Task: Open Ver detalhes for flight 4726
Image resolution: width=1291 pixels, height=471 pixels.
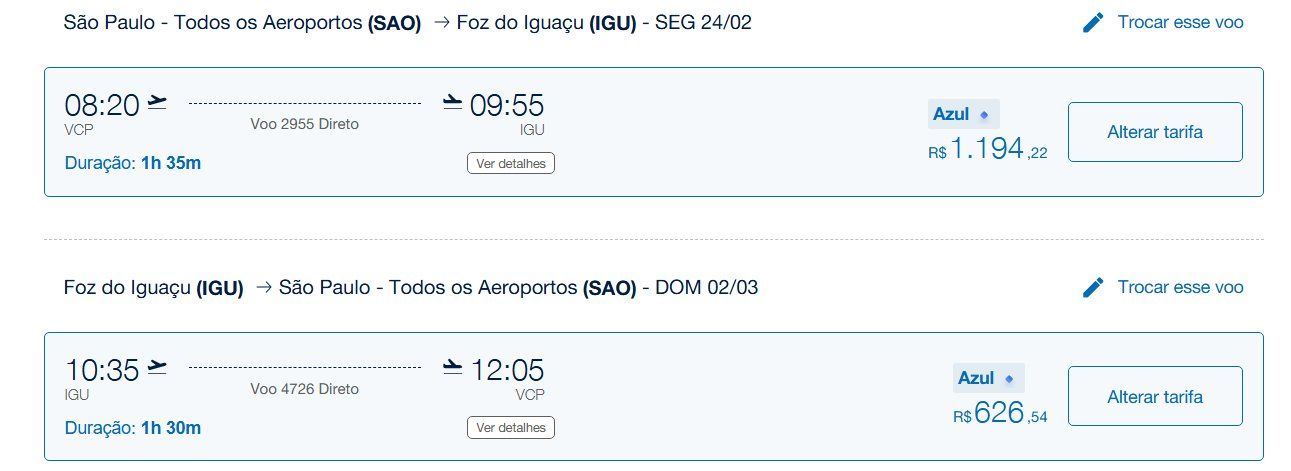Action: tap(510, 428)
